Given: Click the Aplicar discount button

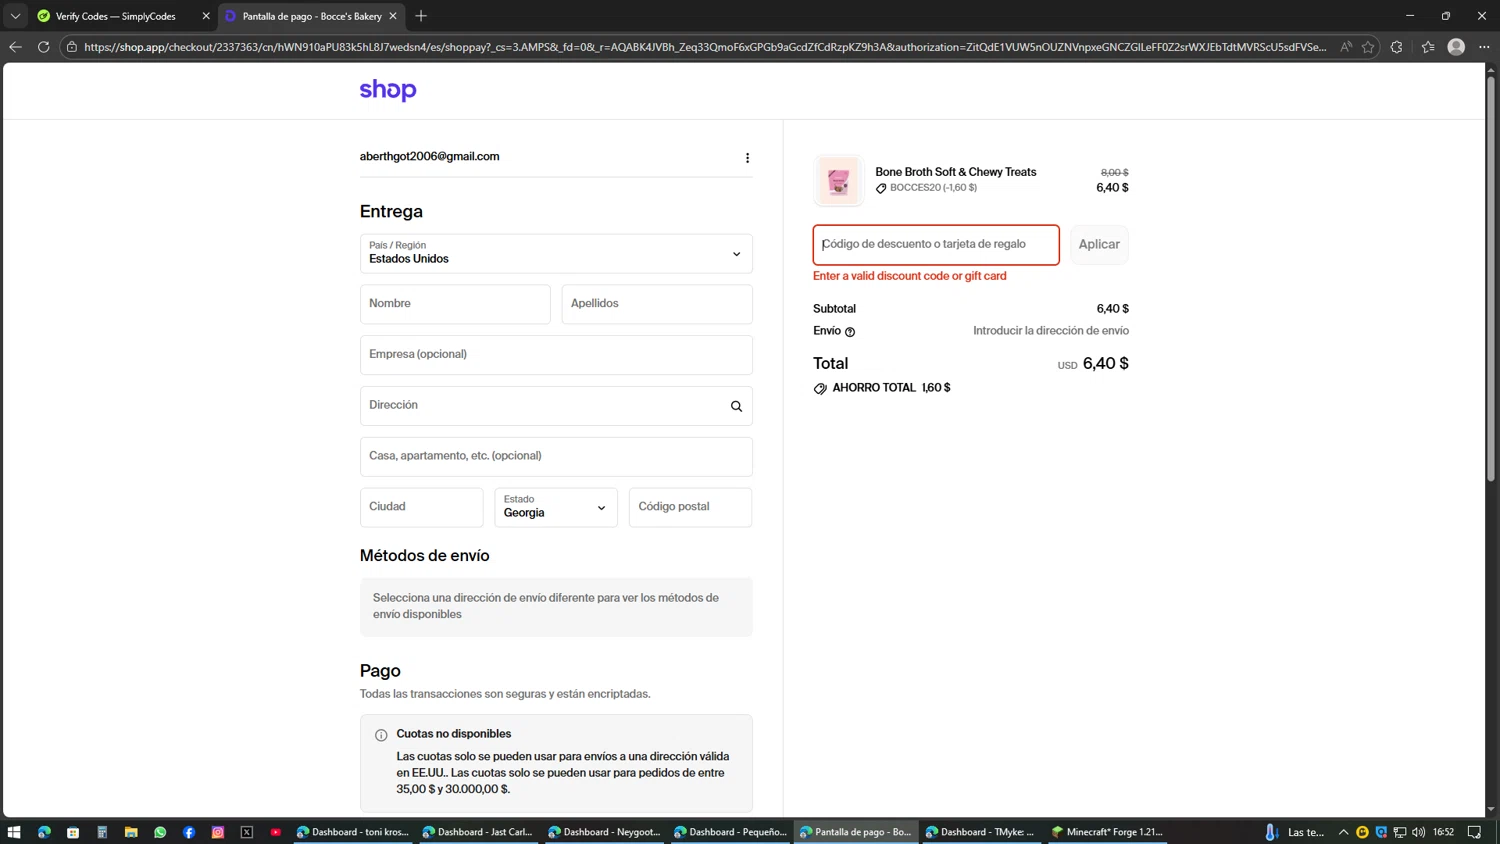Looking at the screenshot, I should pos(1099,245).
